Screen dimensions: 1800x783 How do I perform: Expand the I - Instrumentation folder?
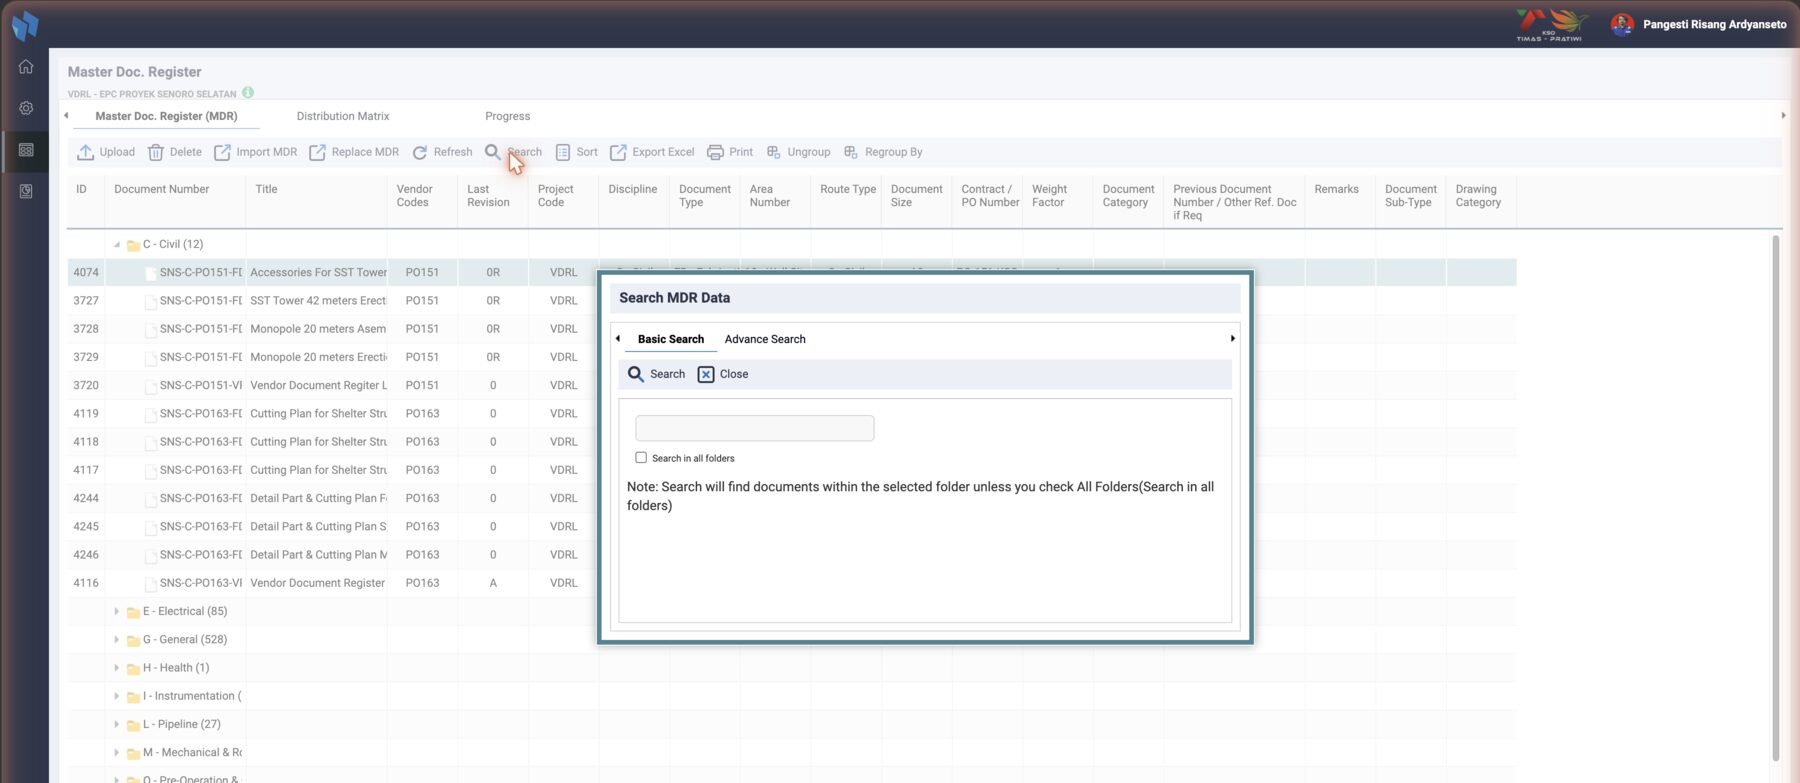117,696
